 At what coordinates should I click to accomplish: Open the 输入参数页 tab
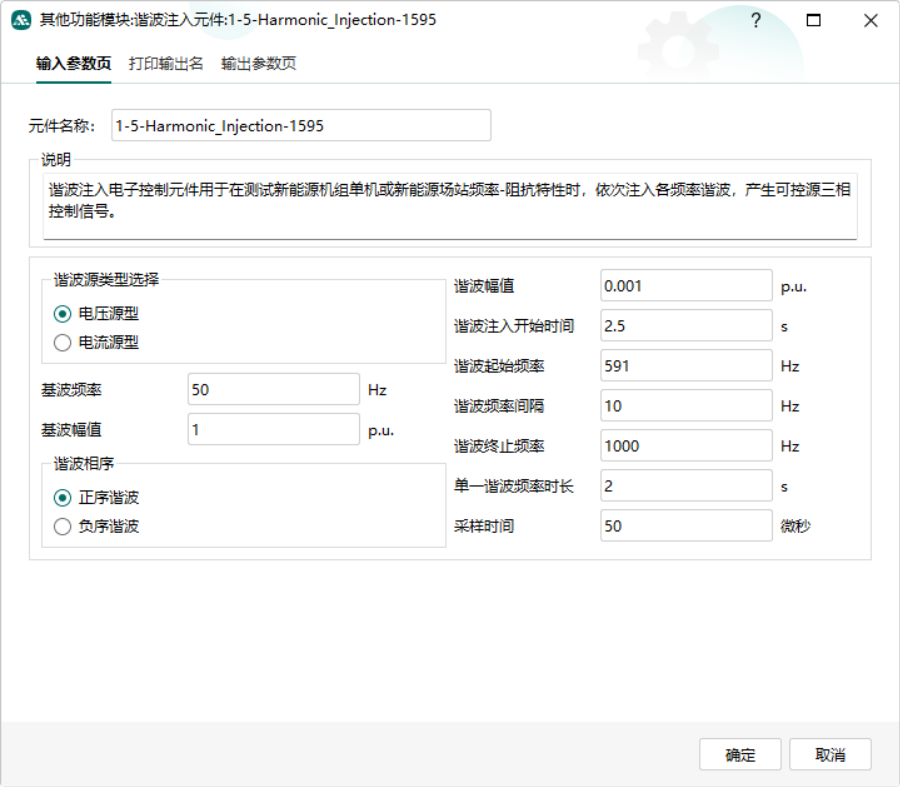73,64
